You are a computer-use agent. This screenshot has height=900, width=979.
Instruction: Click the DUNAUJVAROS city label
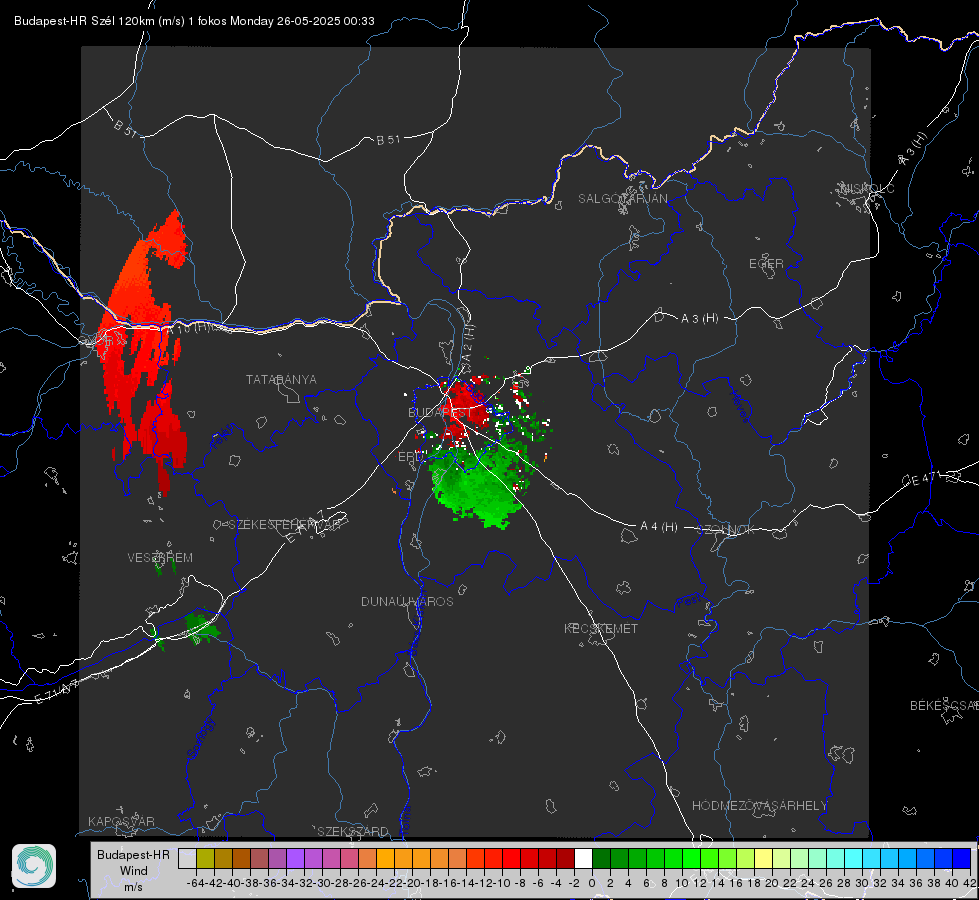point(407,601)
